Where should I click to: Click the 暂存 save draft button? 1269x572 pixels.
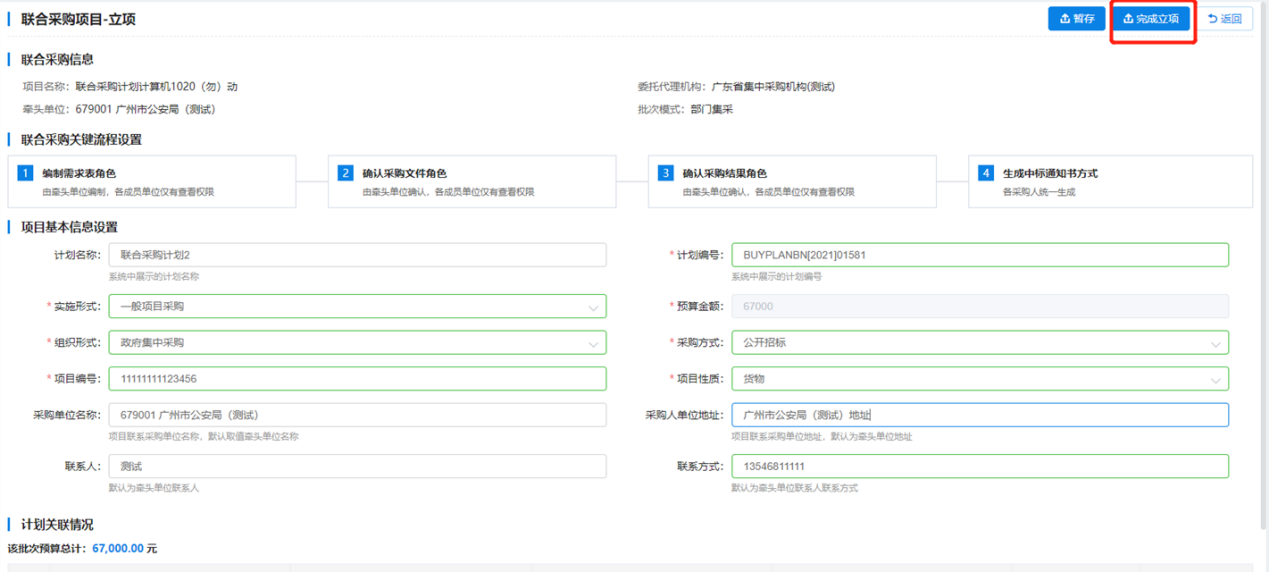[x=1076, y=19]
